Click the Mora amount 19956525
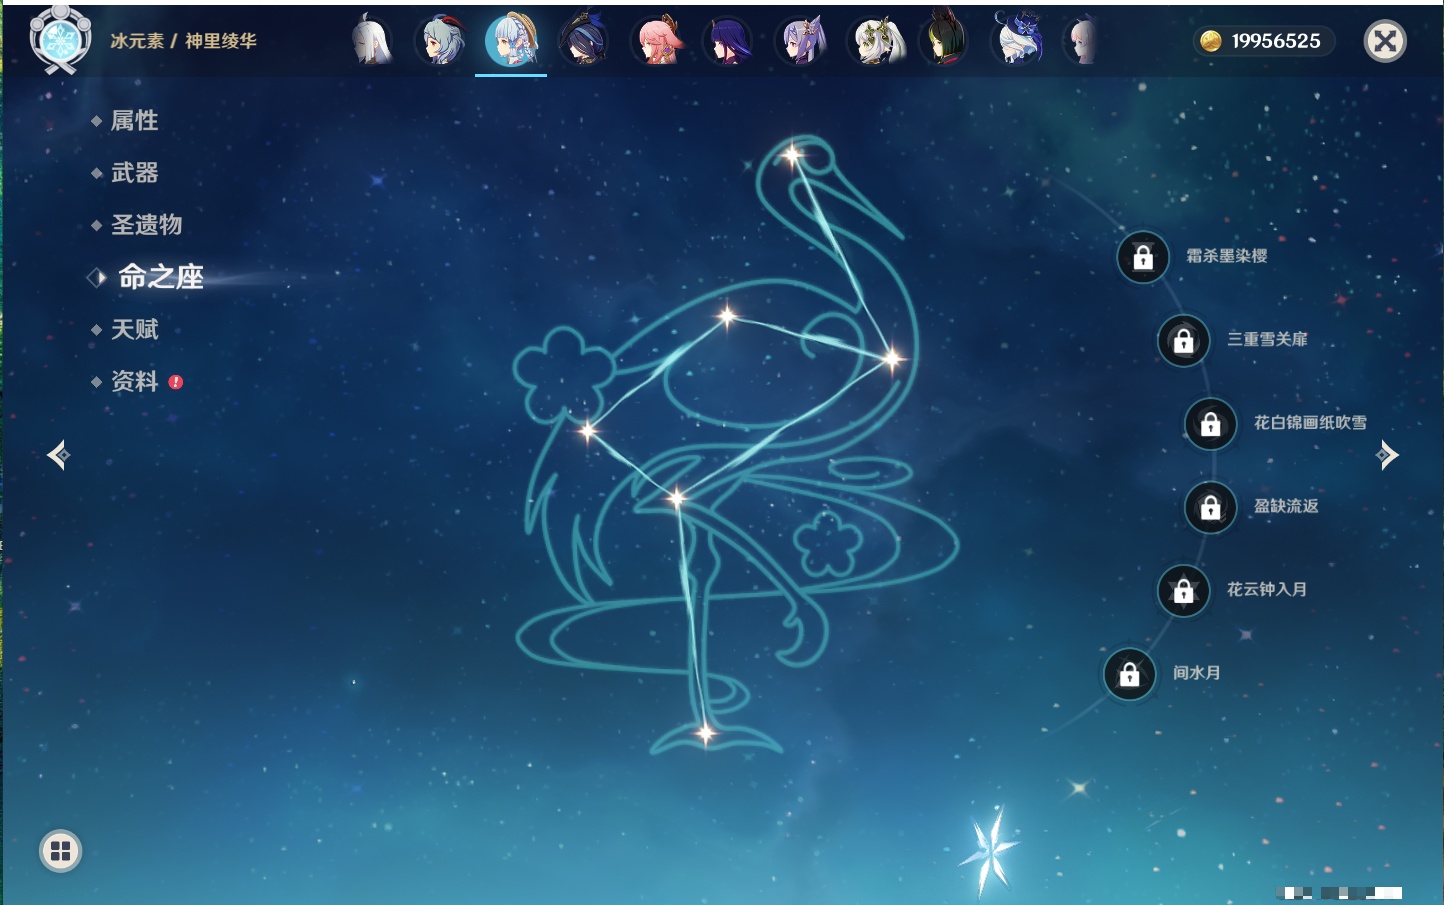The image size is (1444, 905). (x=1276, y=41)
